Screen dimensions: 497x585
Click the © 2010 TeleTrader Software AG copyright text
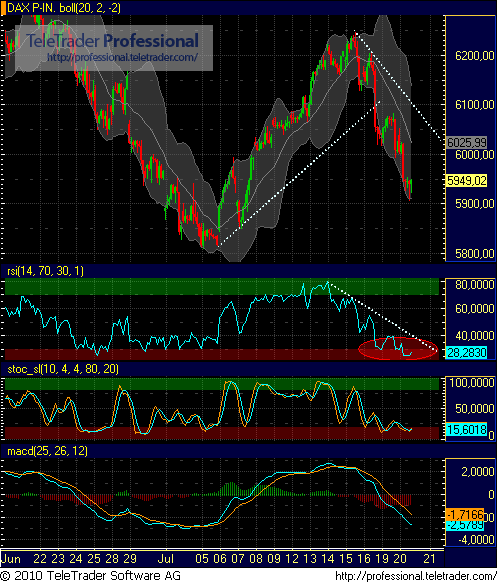pos(91,576)
